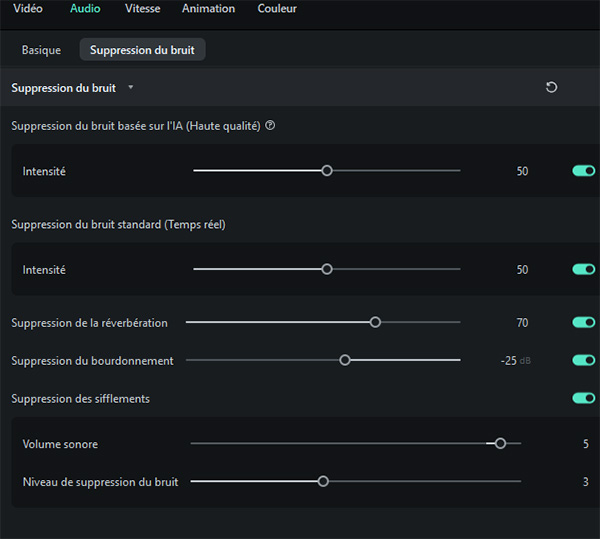Click the reset icon for Suppression du bruit

[551, 88]
